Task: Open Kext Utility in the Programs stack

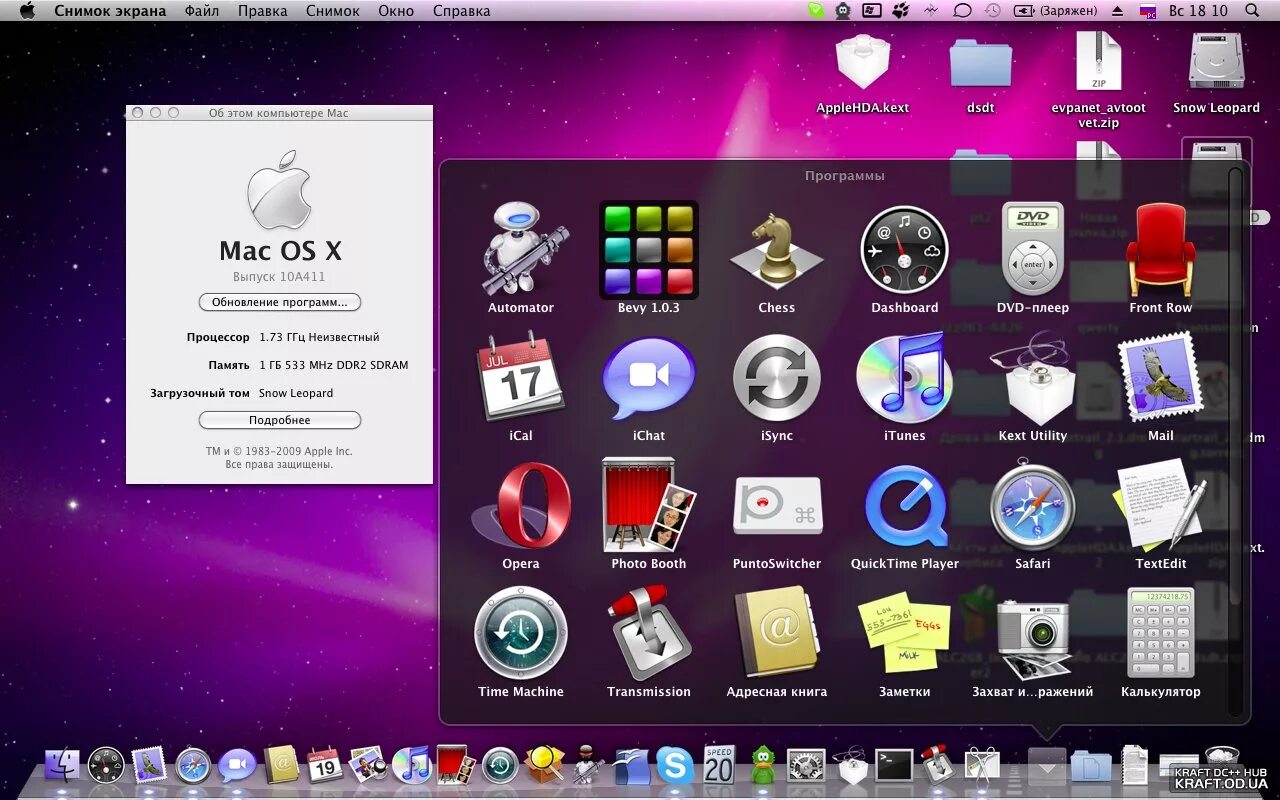Action: [1033, 378]
